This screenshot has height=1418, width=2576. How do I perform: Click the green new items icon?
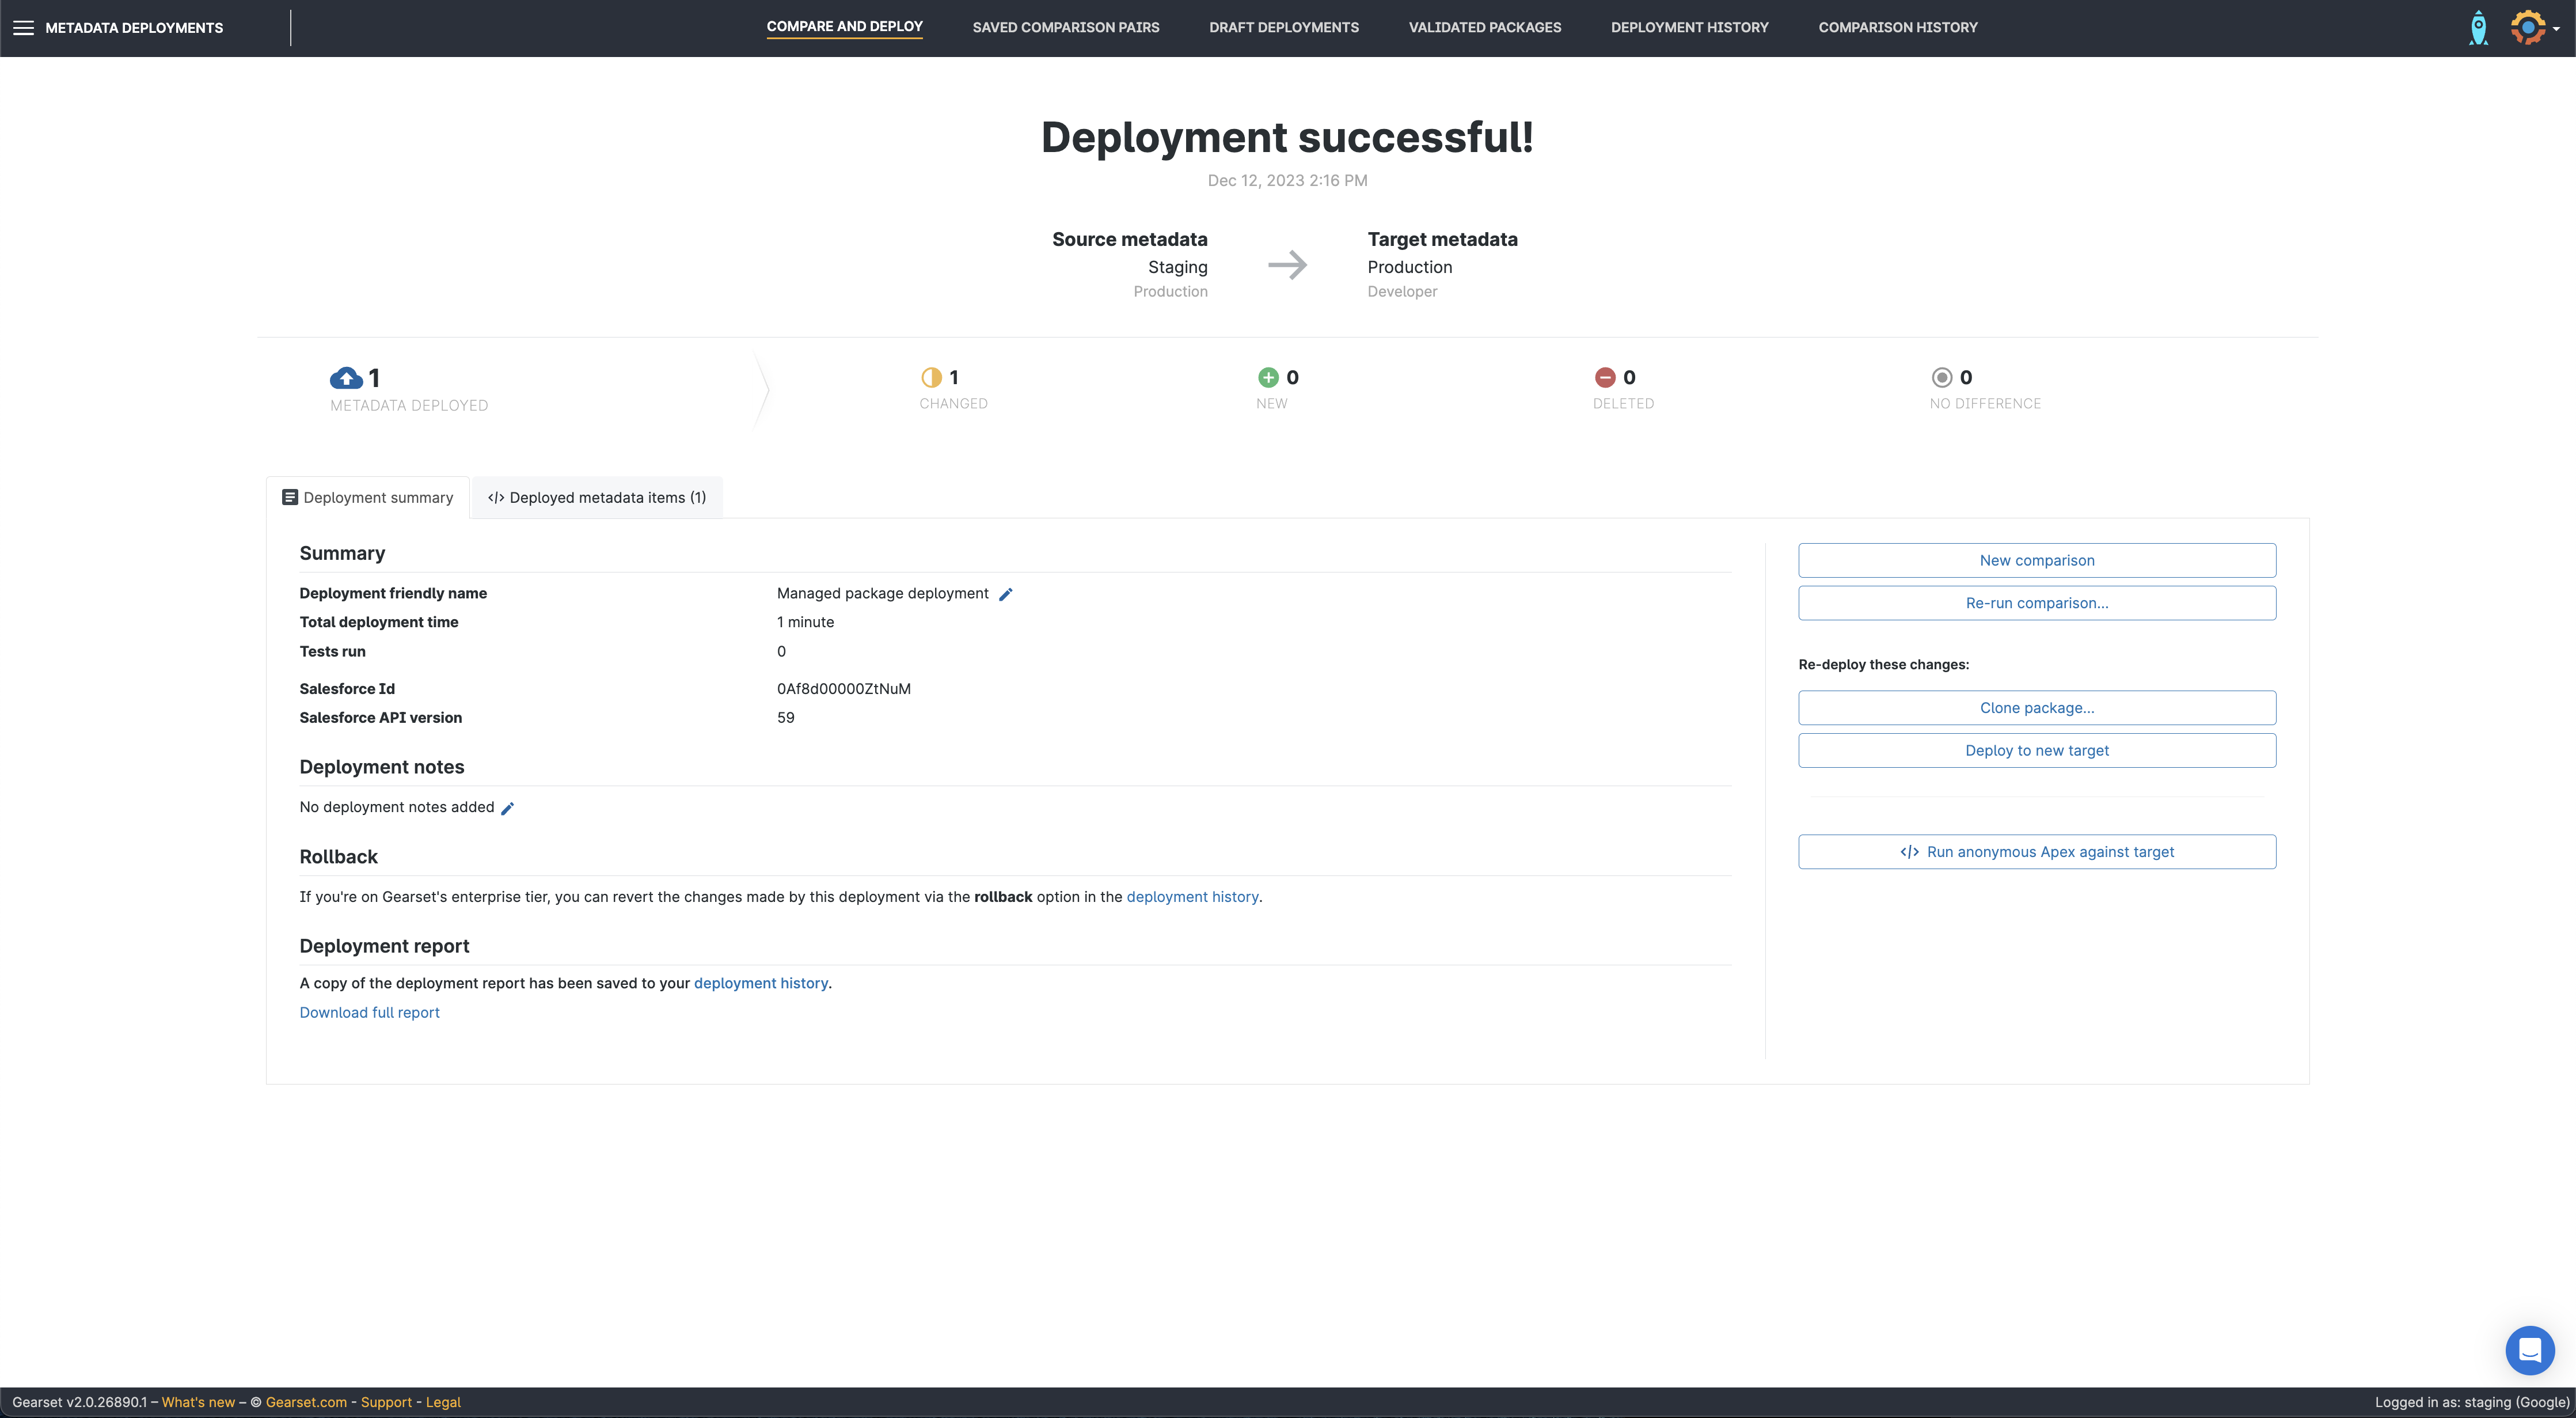(1268, 377)
